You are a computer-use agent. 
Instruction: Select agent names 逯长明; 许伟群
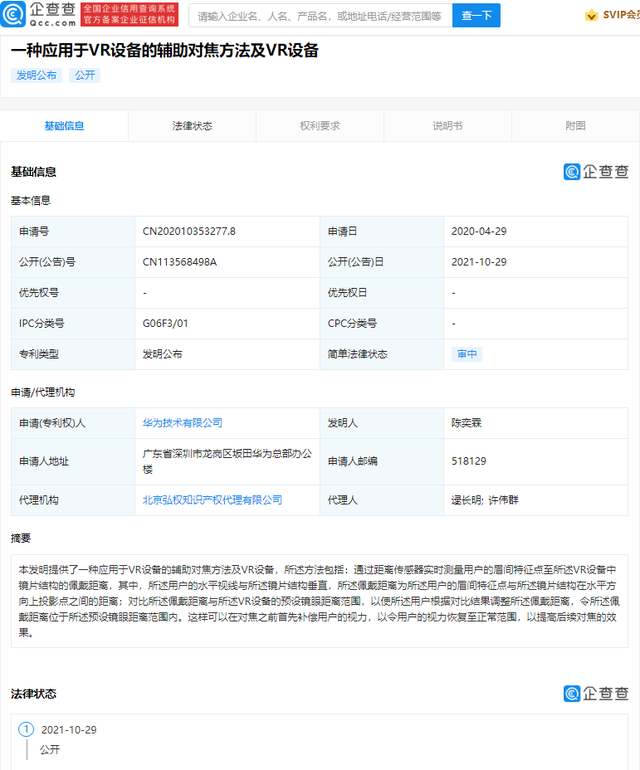(485, 500)
